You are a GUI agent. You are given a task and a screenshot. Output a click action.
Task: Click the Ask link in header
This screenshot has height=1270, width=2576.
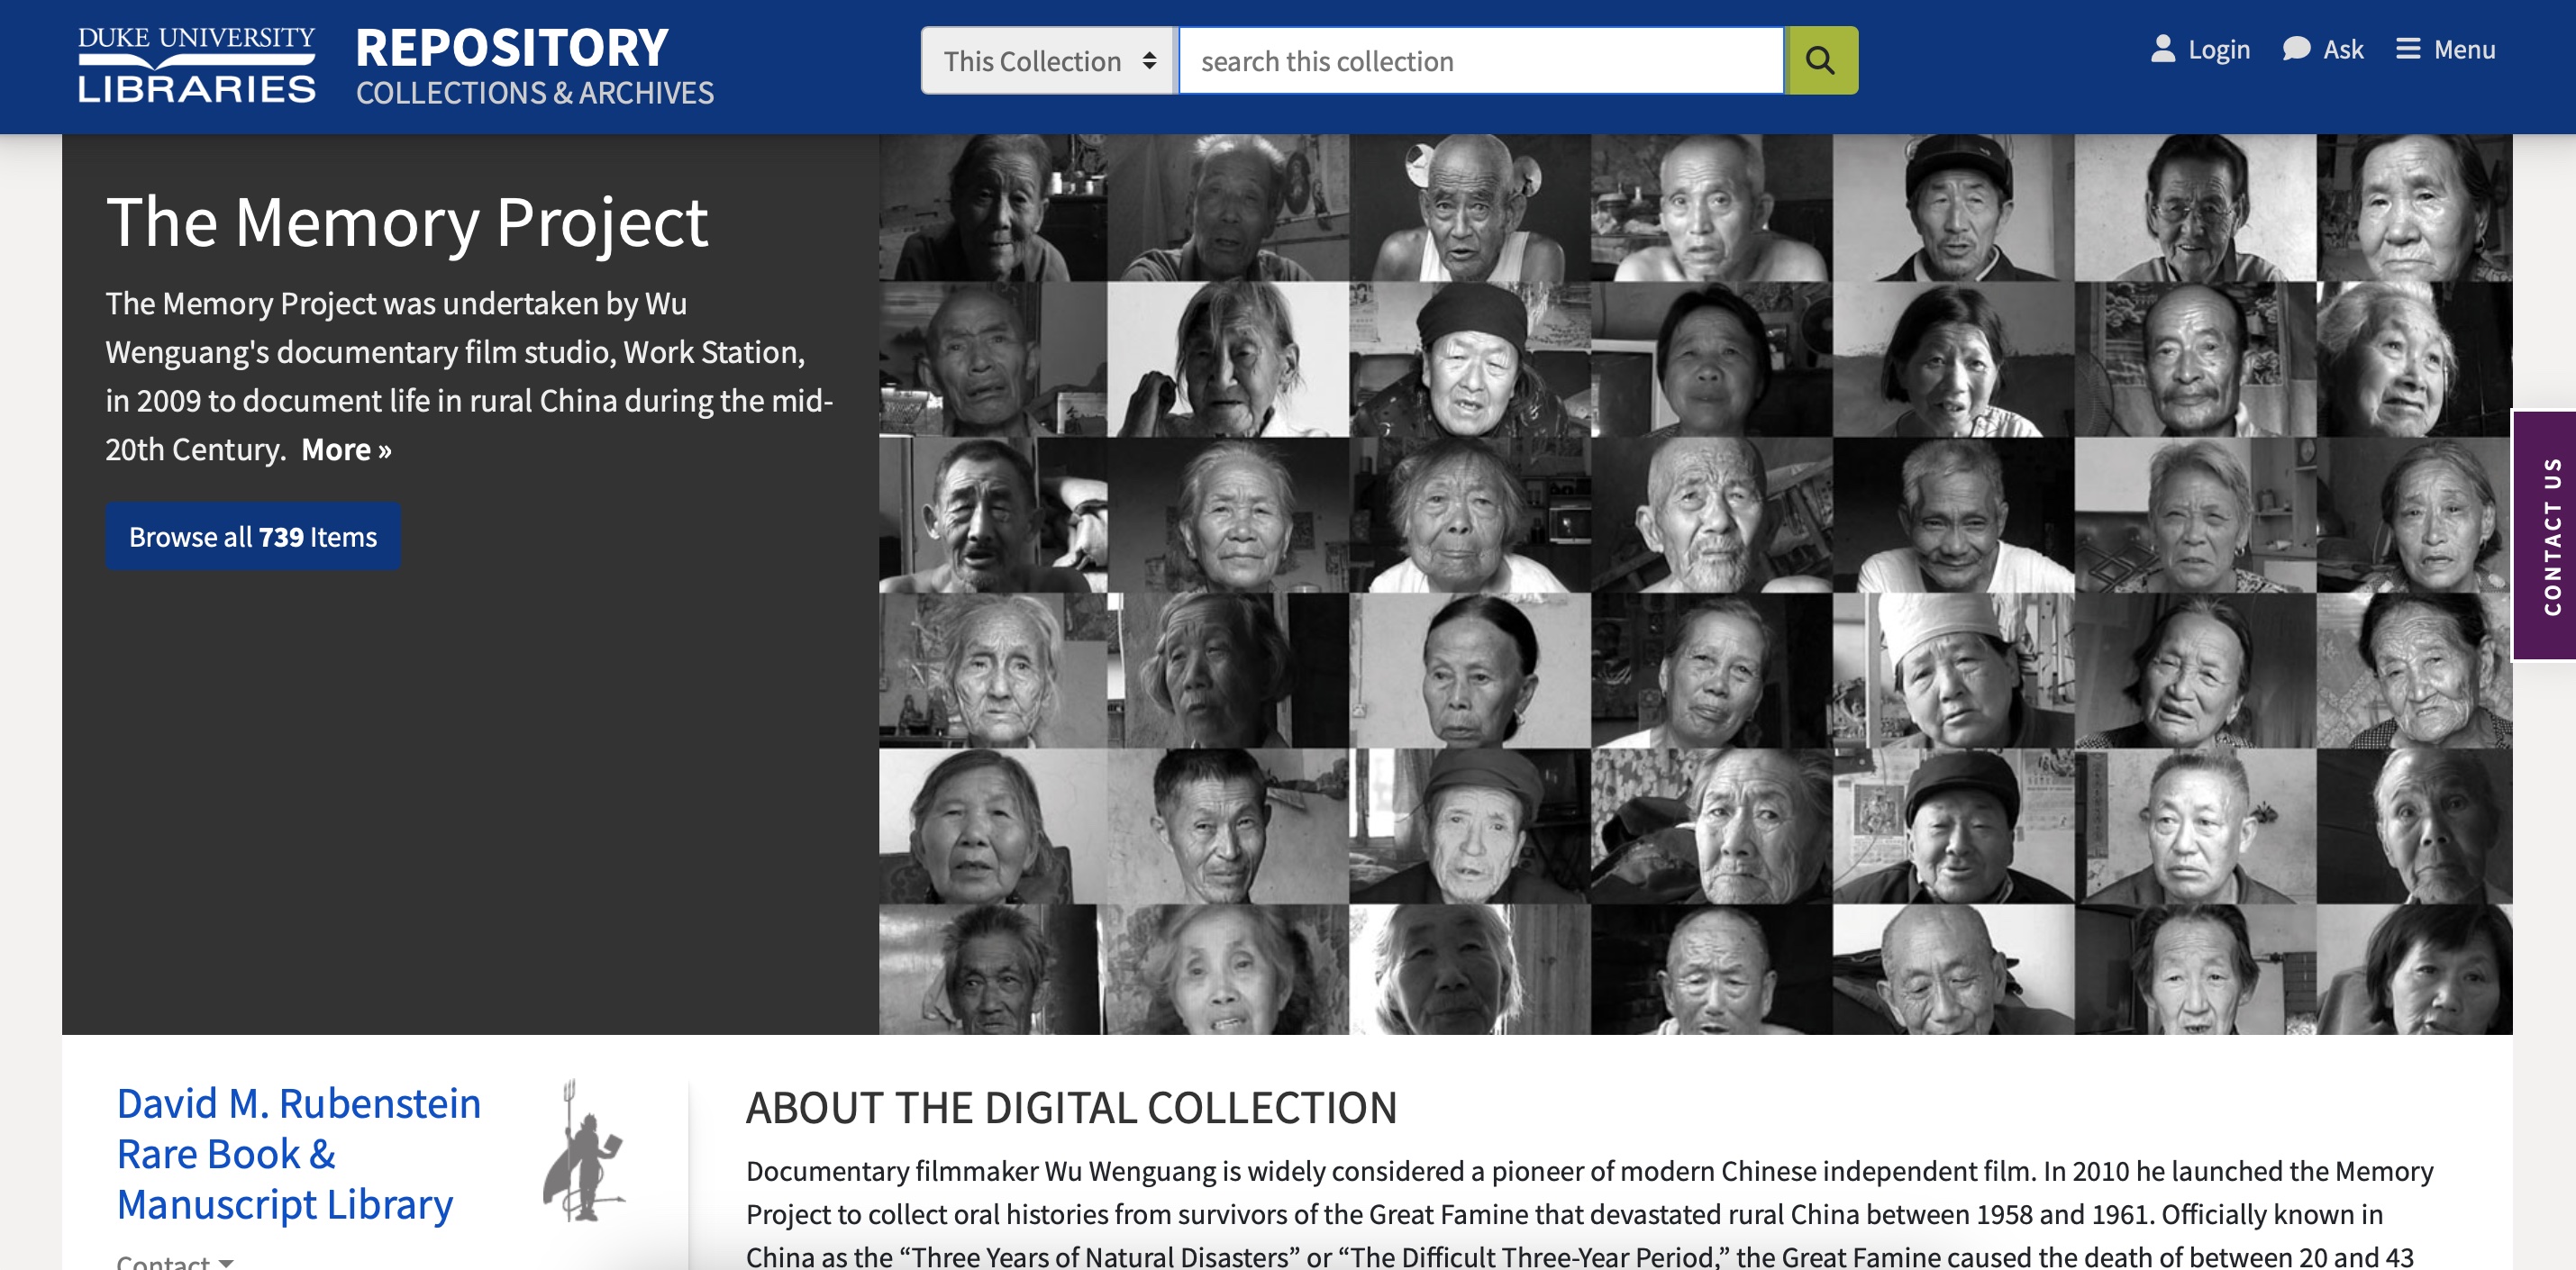[x=2343, y=49]
